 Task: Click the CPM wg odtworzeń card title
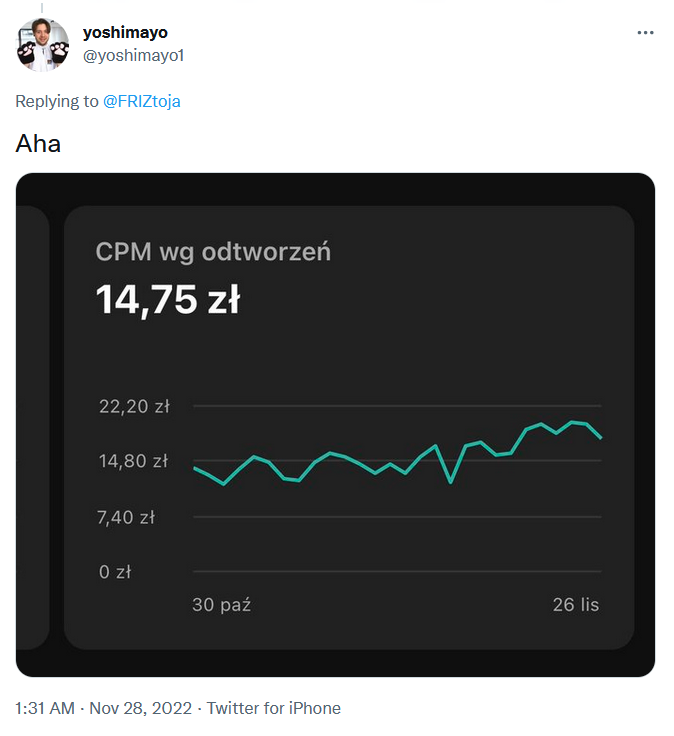[213, 252]
